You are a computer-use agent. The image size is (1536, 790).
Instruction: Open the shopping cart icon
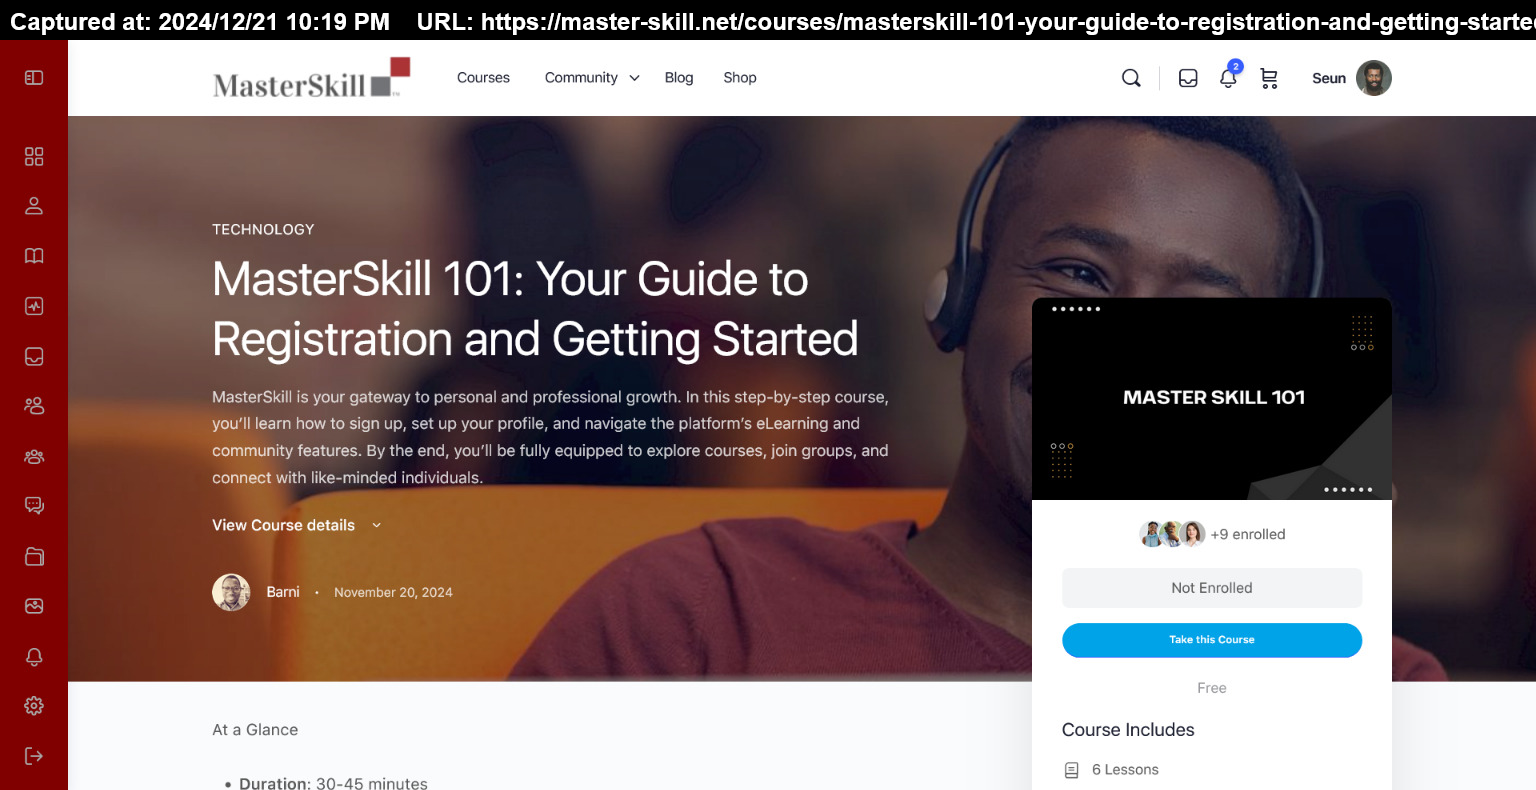[1269, 78]
